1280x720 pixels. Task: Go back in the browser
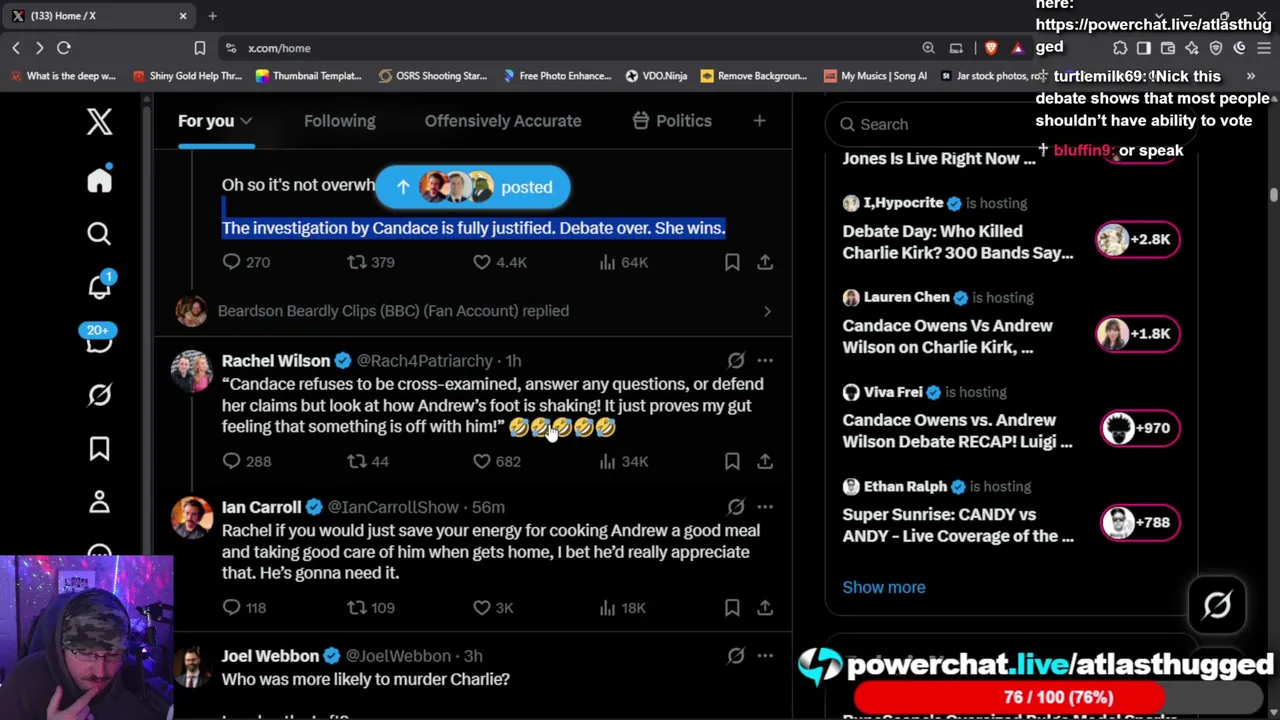click(x=16, y=48)
